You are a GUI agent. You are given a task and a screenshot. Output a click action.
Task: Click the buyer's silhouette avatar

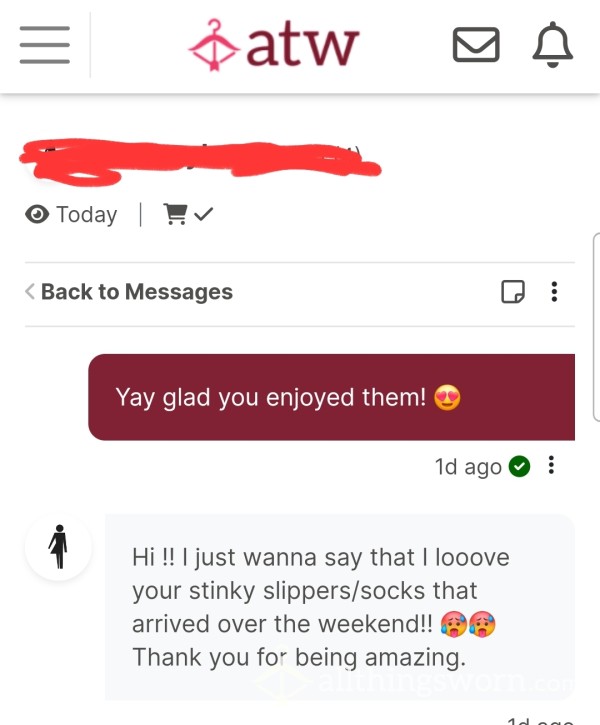coord(58,547)
